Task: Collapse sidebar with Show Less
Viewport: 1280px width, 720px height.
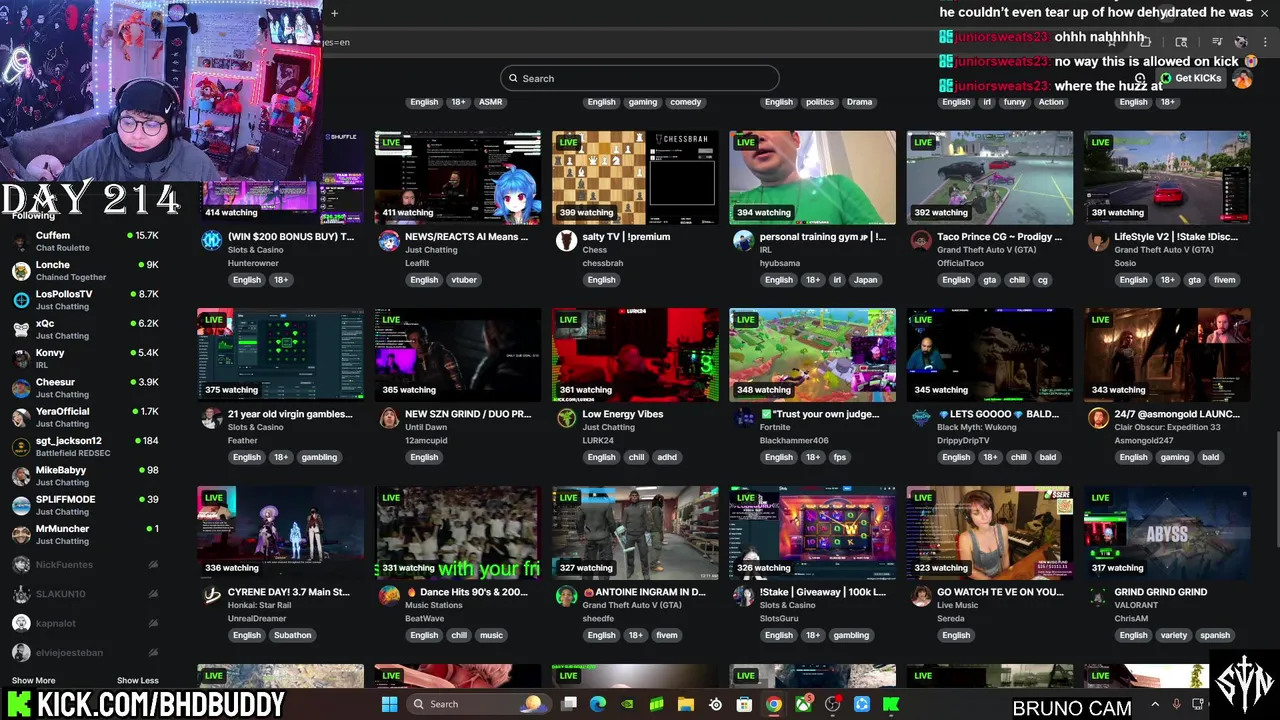Action: [x=138, y=680]
